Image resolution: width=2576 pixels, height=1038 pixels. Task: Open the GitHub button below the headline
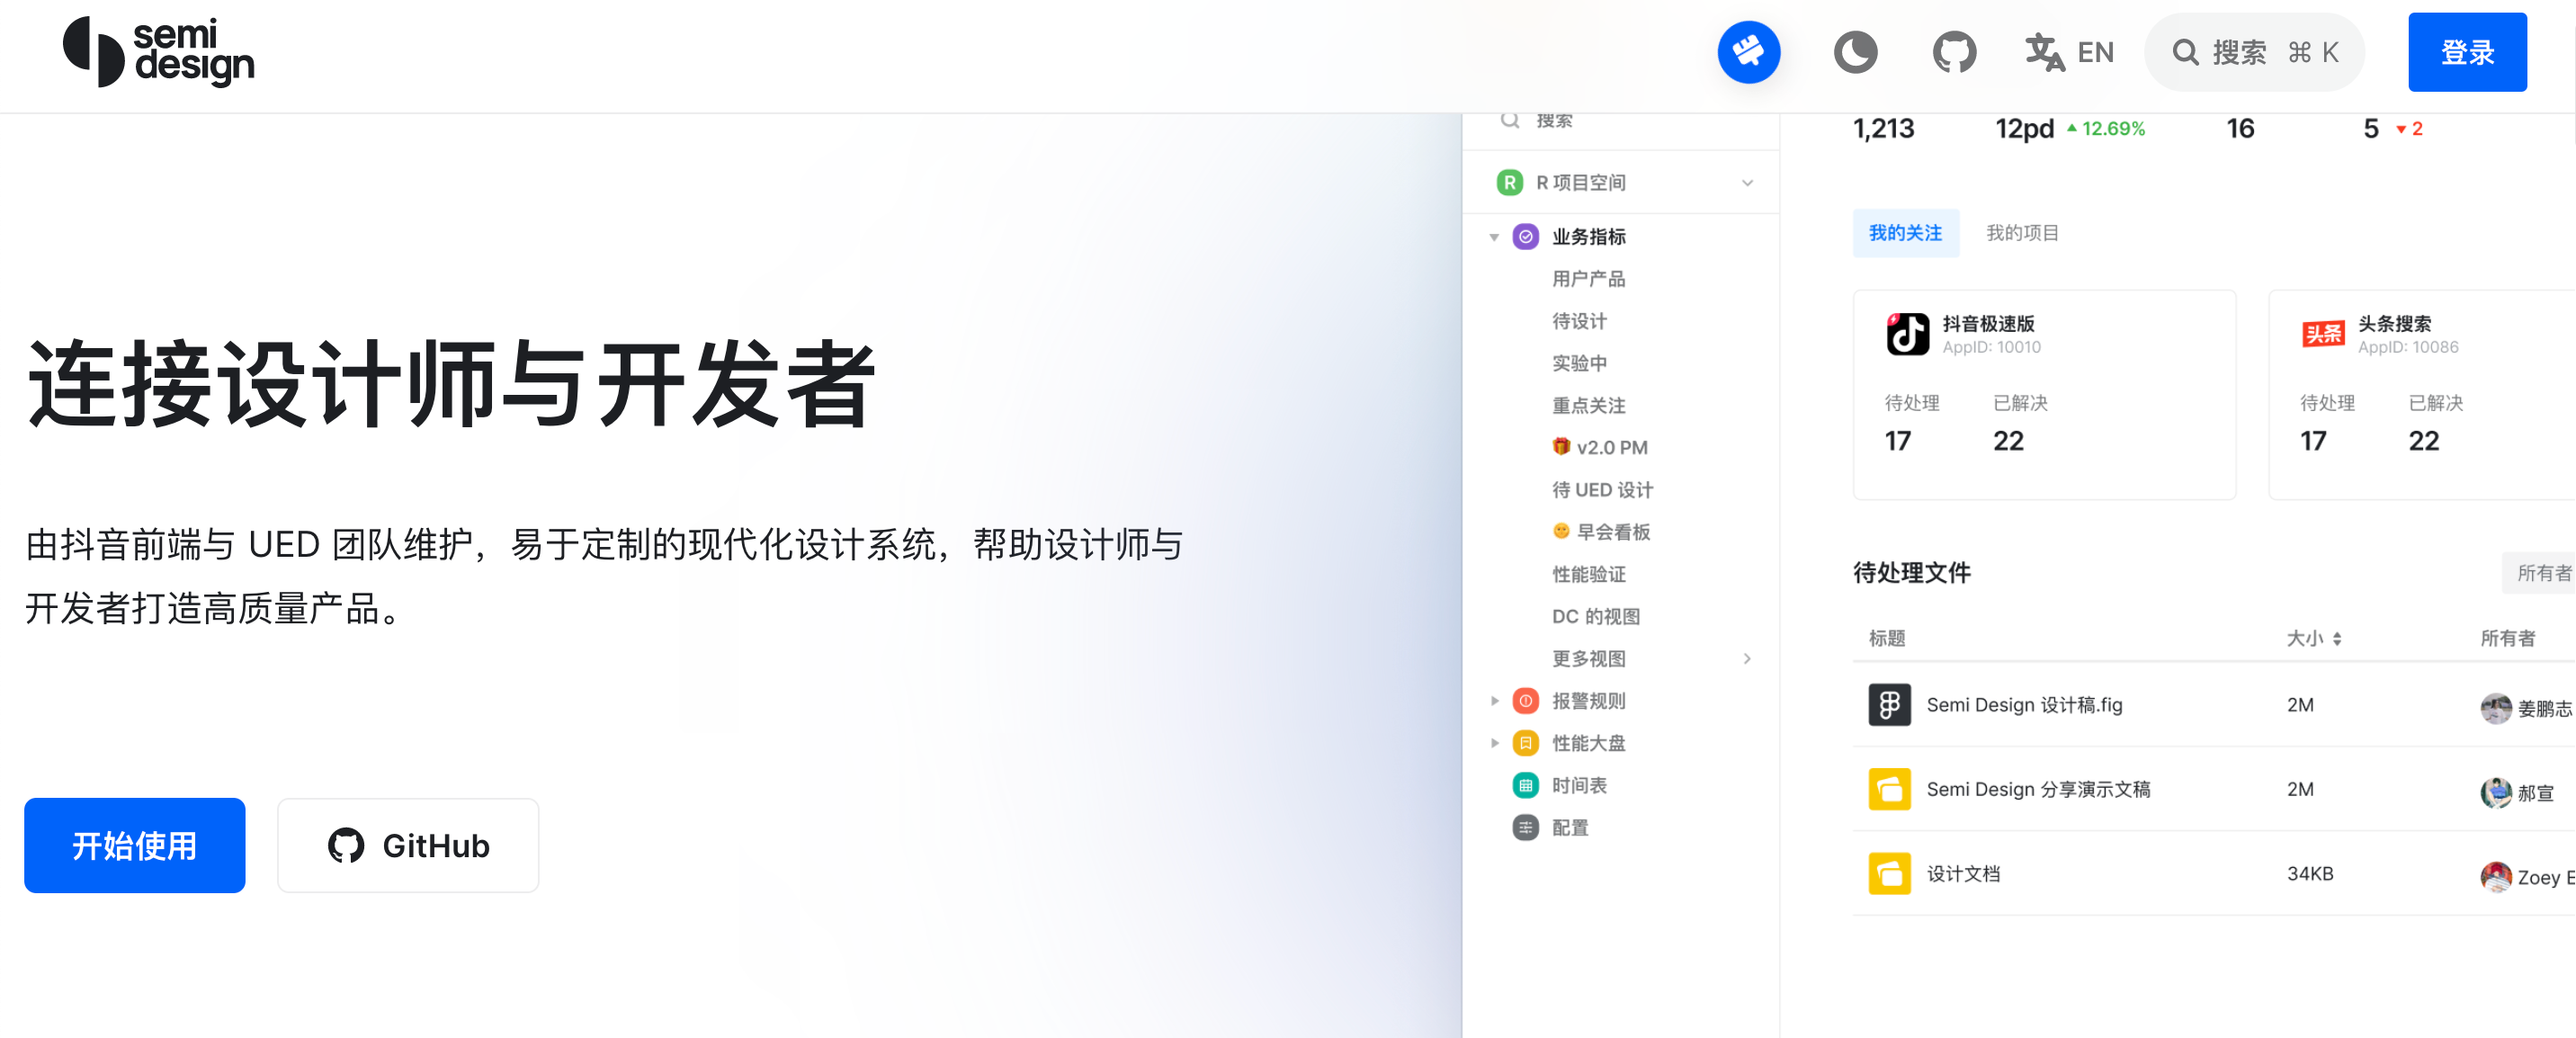(x=408, y=845)
